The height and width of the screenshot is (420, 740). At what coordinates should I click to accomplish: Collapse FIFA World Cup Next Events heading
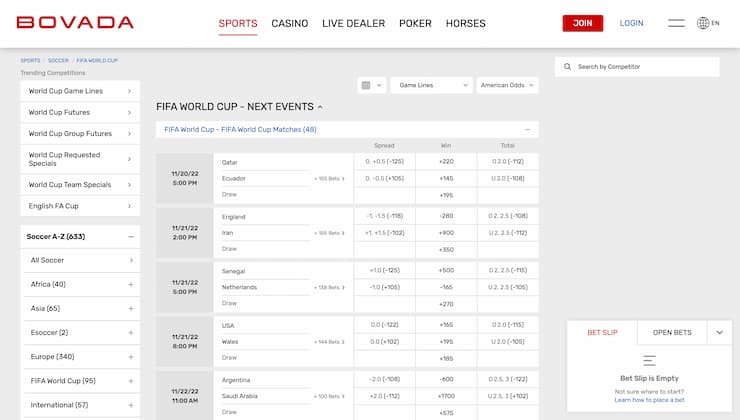(x=320, y=107)
